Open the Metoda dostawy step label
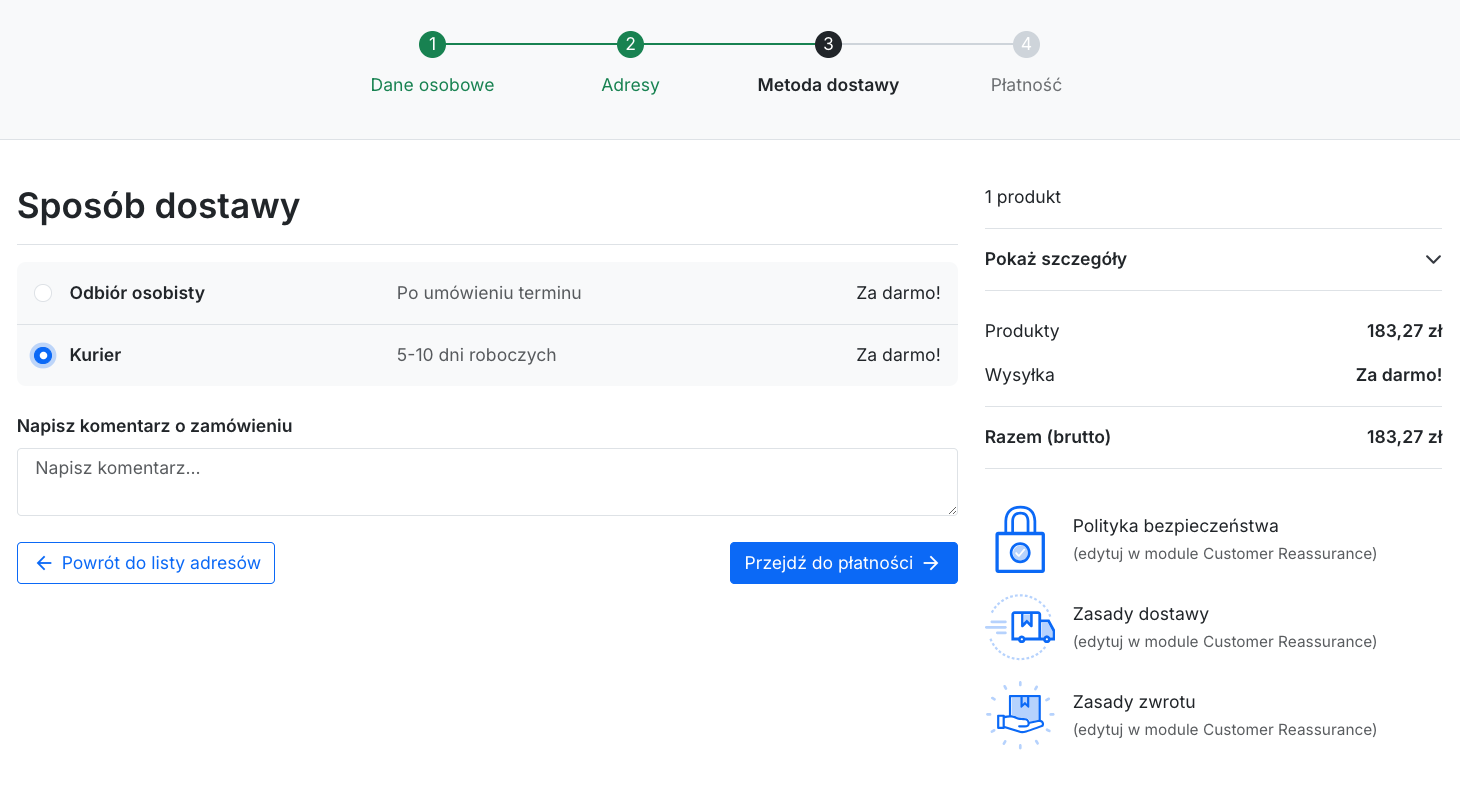The width and height of the screenshot is (1460, 798). click(828, 85)
